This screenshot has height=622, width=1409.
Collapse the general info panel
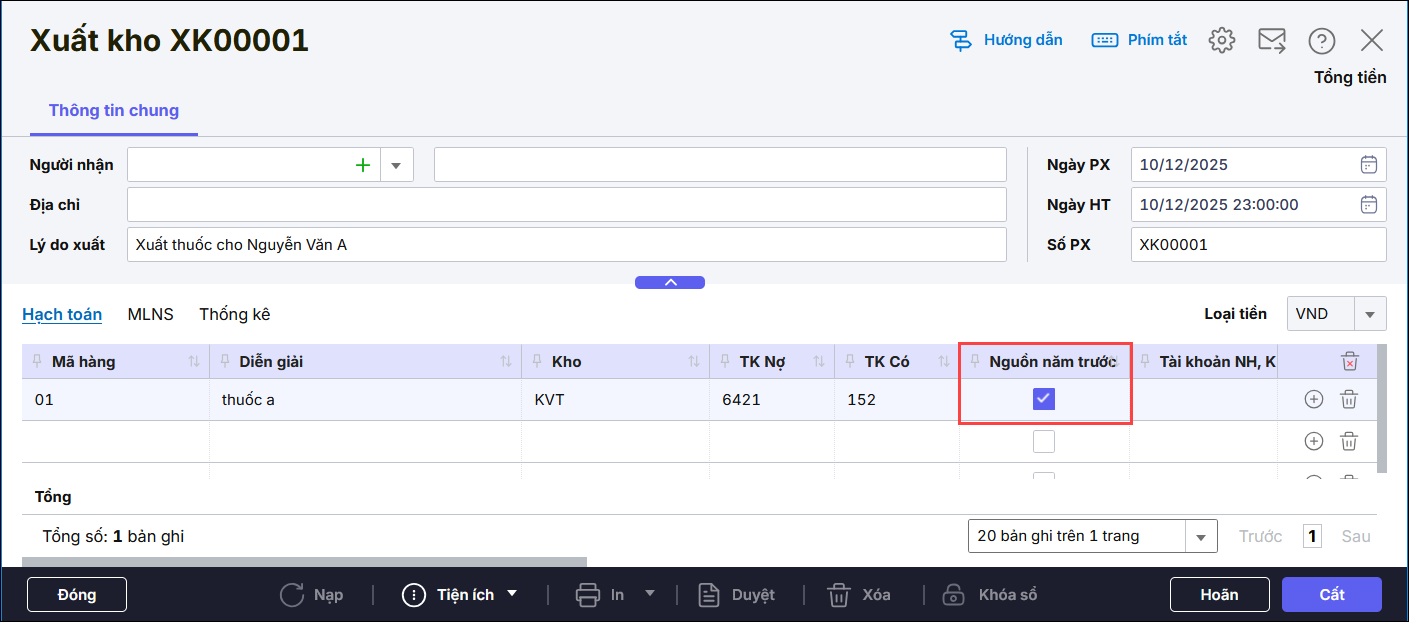tap(670, 283)
